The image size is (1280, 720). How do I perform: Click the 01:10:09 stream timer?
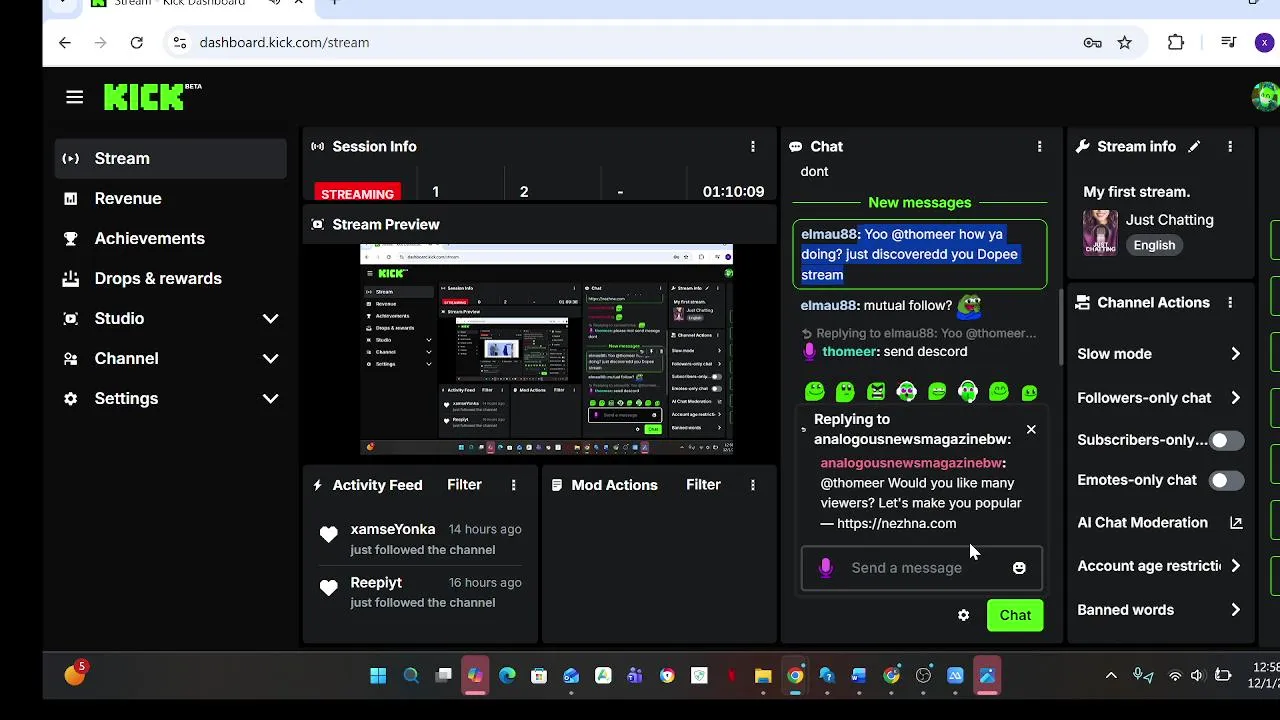coord(733,192)
